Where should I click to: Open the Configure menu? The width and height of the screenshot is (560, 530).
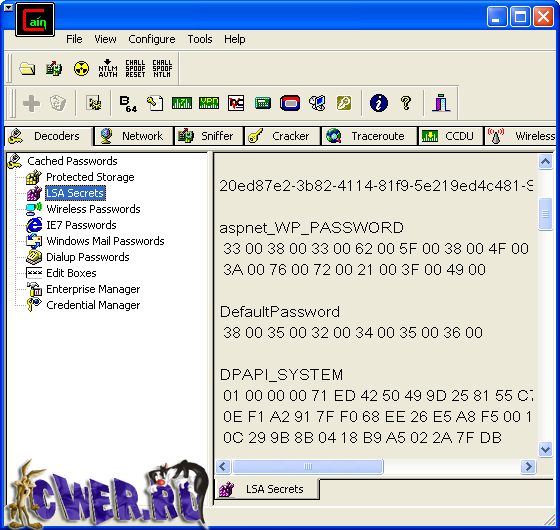tap(151, 39)
